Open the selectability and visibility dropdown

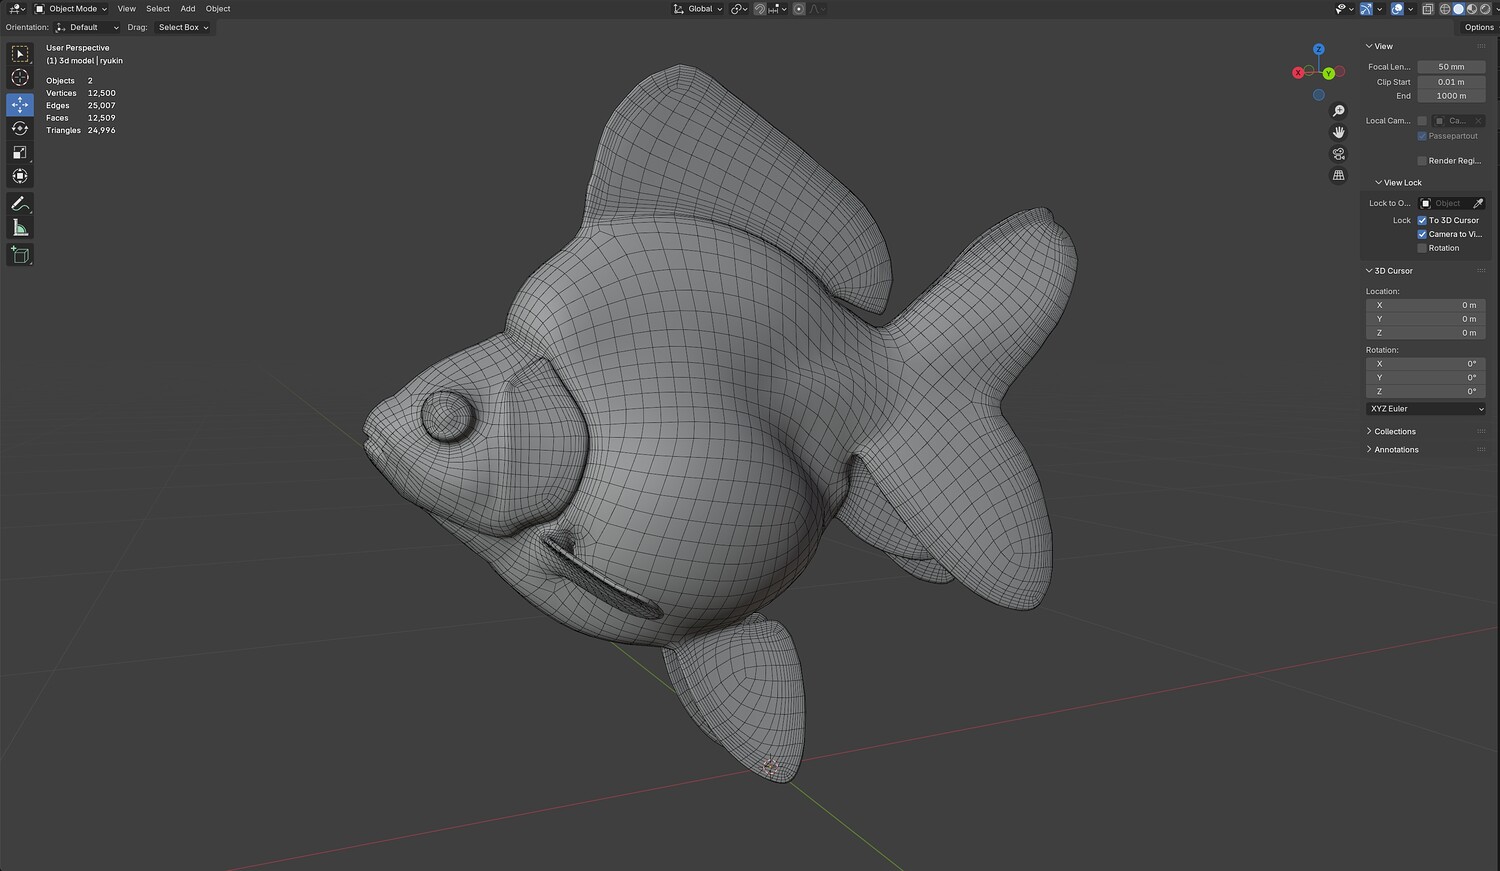[1343, 9]
